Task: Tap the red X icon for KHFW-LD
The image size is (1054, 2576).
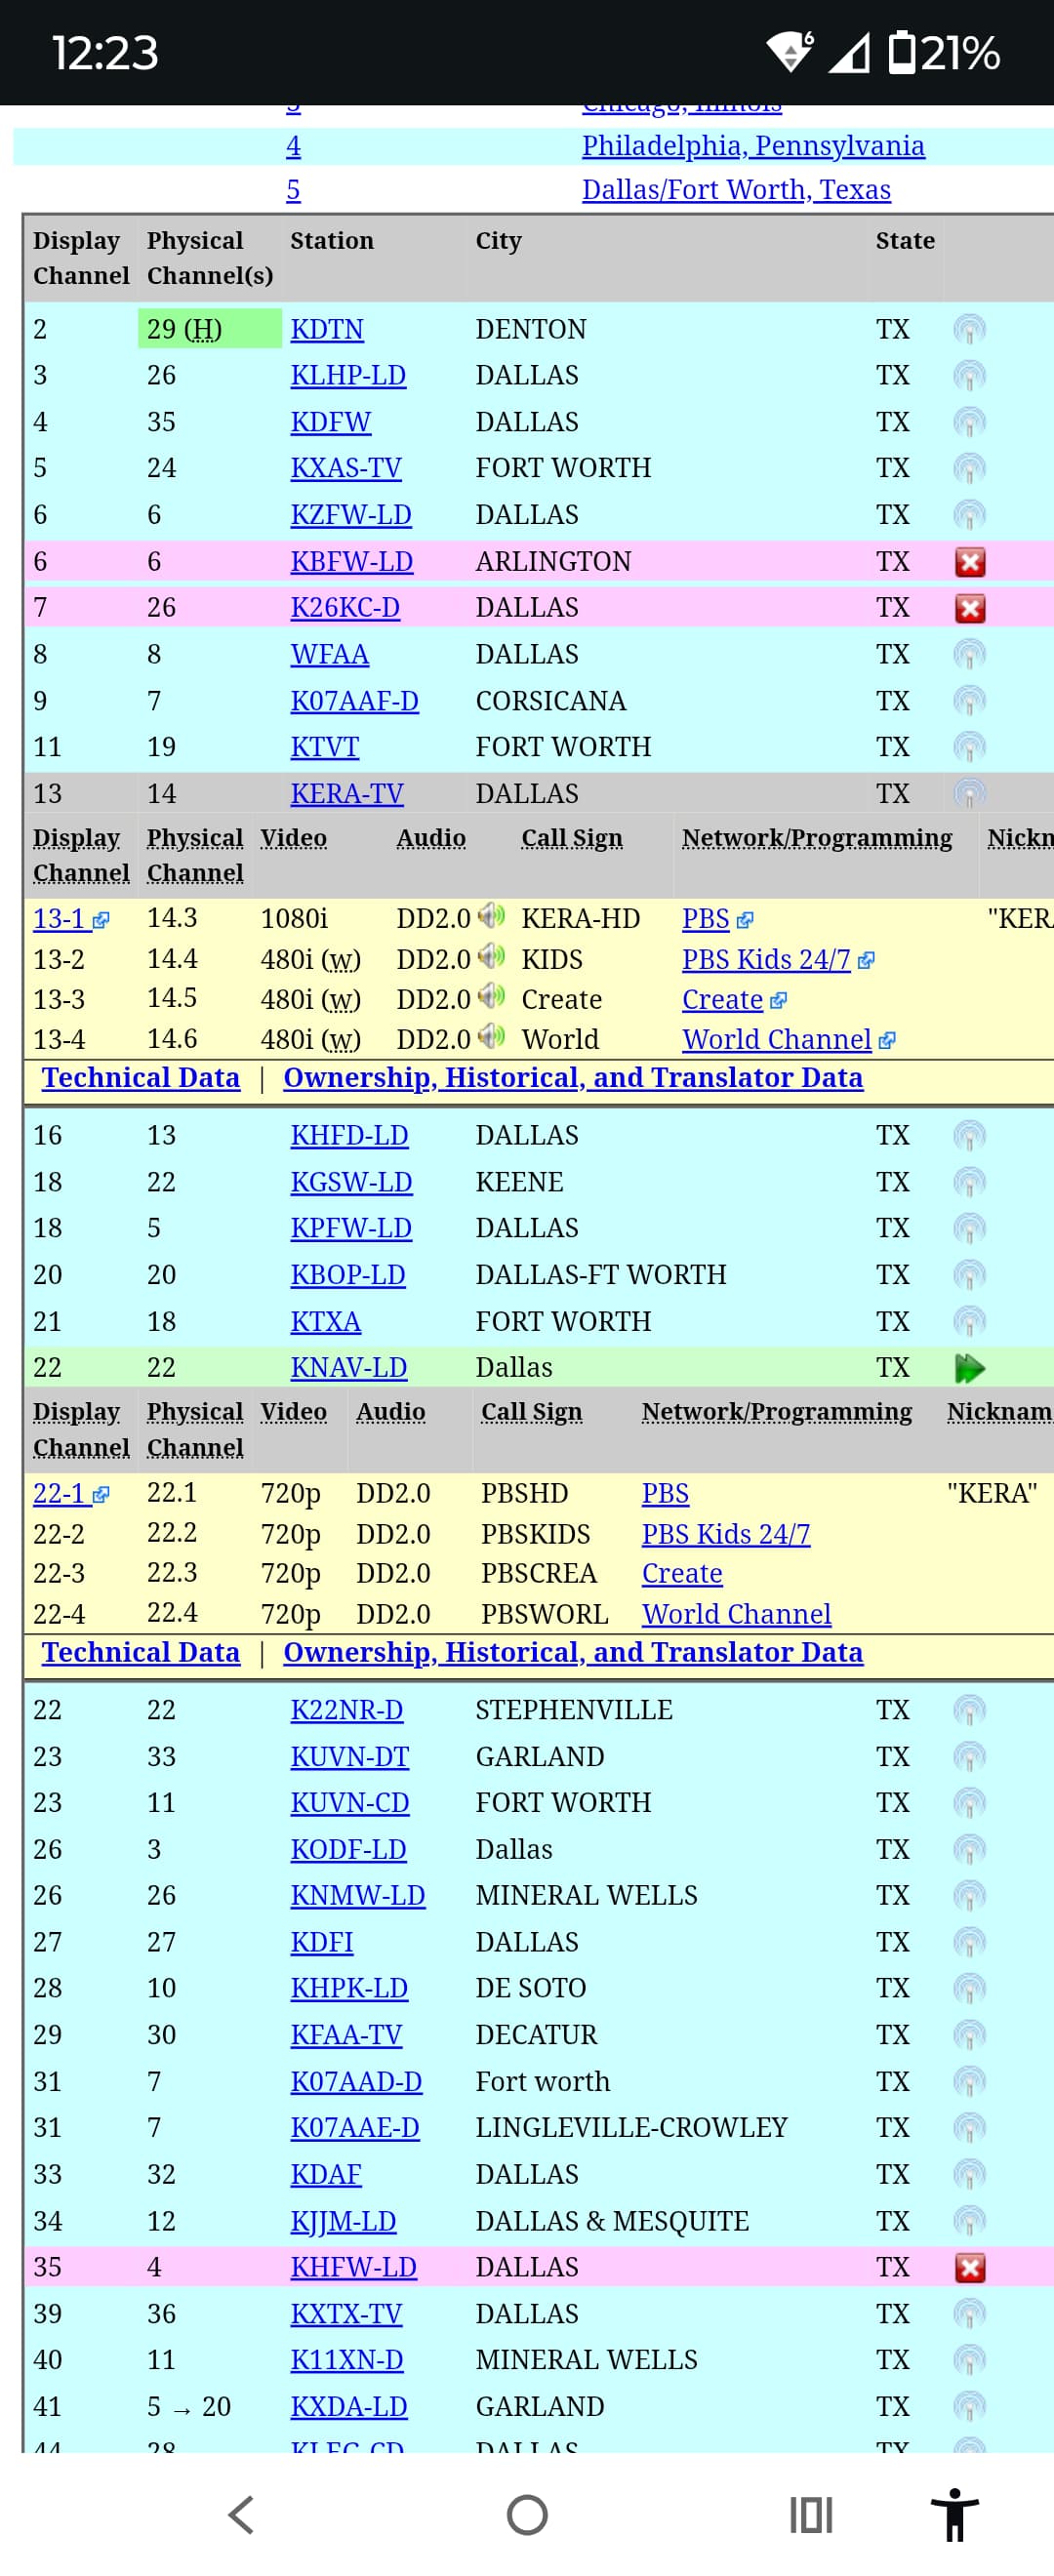Action: tap(969, 2268)
